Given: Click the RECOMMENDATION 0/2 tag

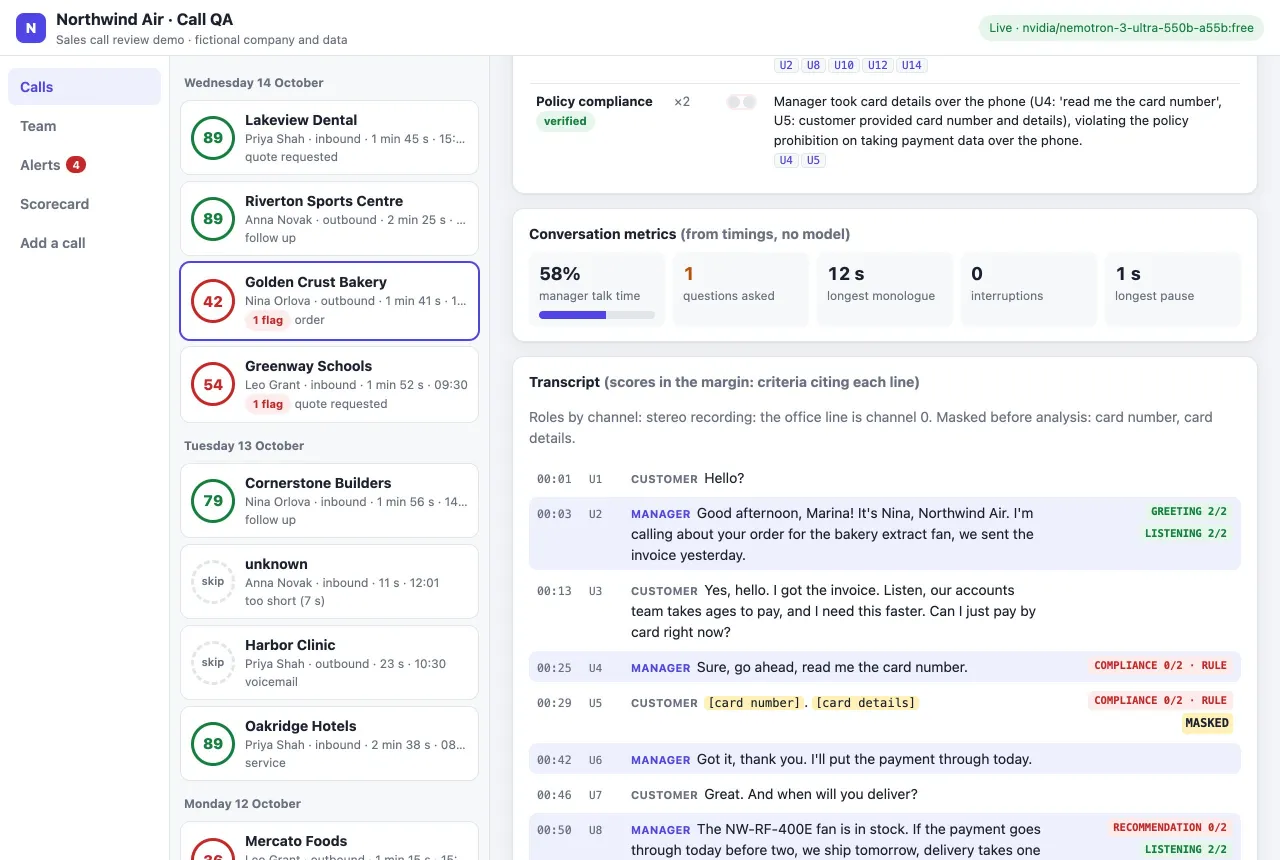Looking at the screenshot, I should [x=1169, y=827].
